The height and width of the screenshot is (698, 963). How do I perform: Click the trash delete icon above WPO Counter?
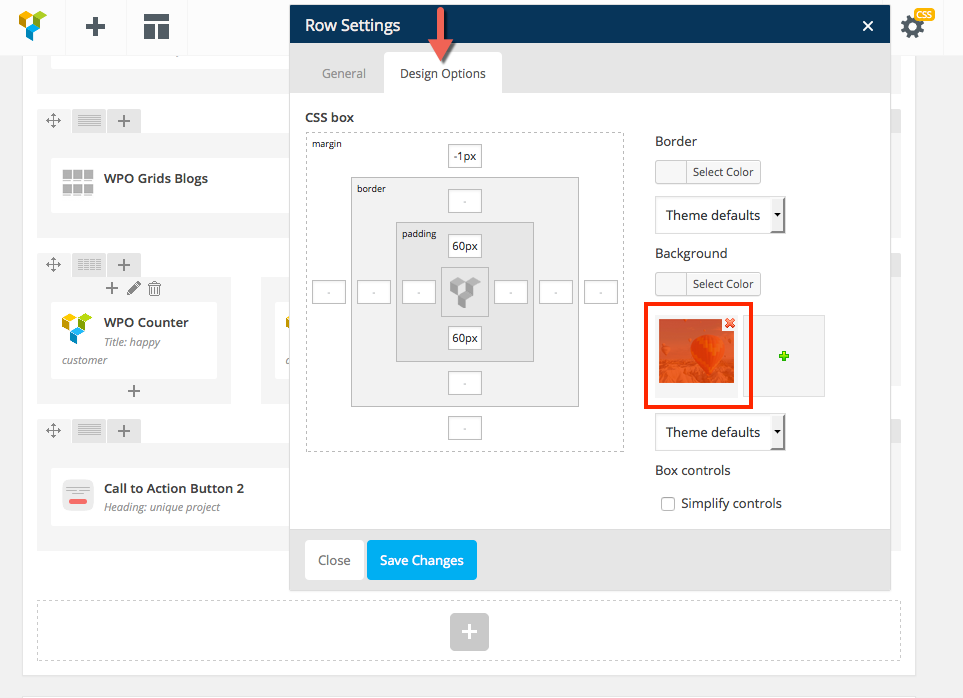(155, 289)
